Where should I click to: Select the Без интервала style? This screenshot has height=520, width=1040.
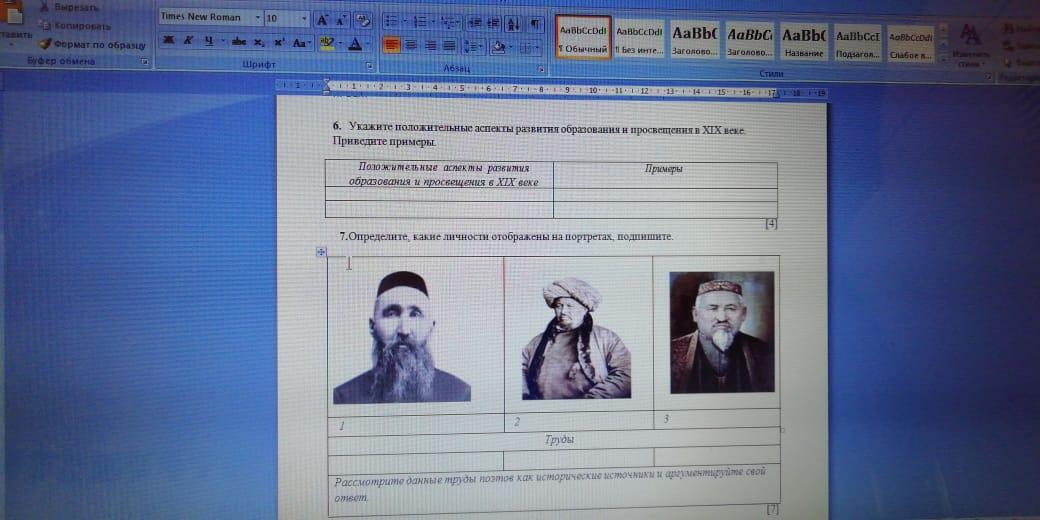tap(639, 39)
